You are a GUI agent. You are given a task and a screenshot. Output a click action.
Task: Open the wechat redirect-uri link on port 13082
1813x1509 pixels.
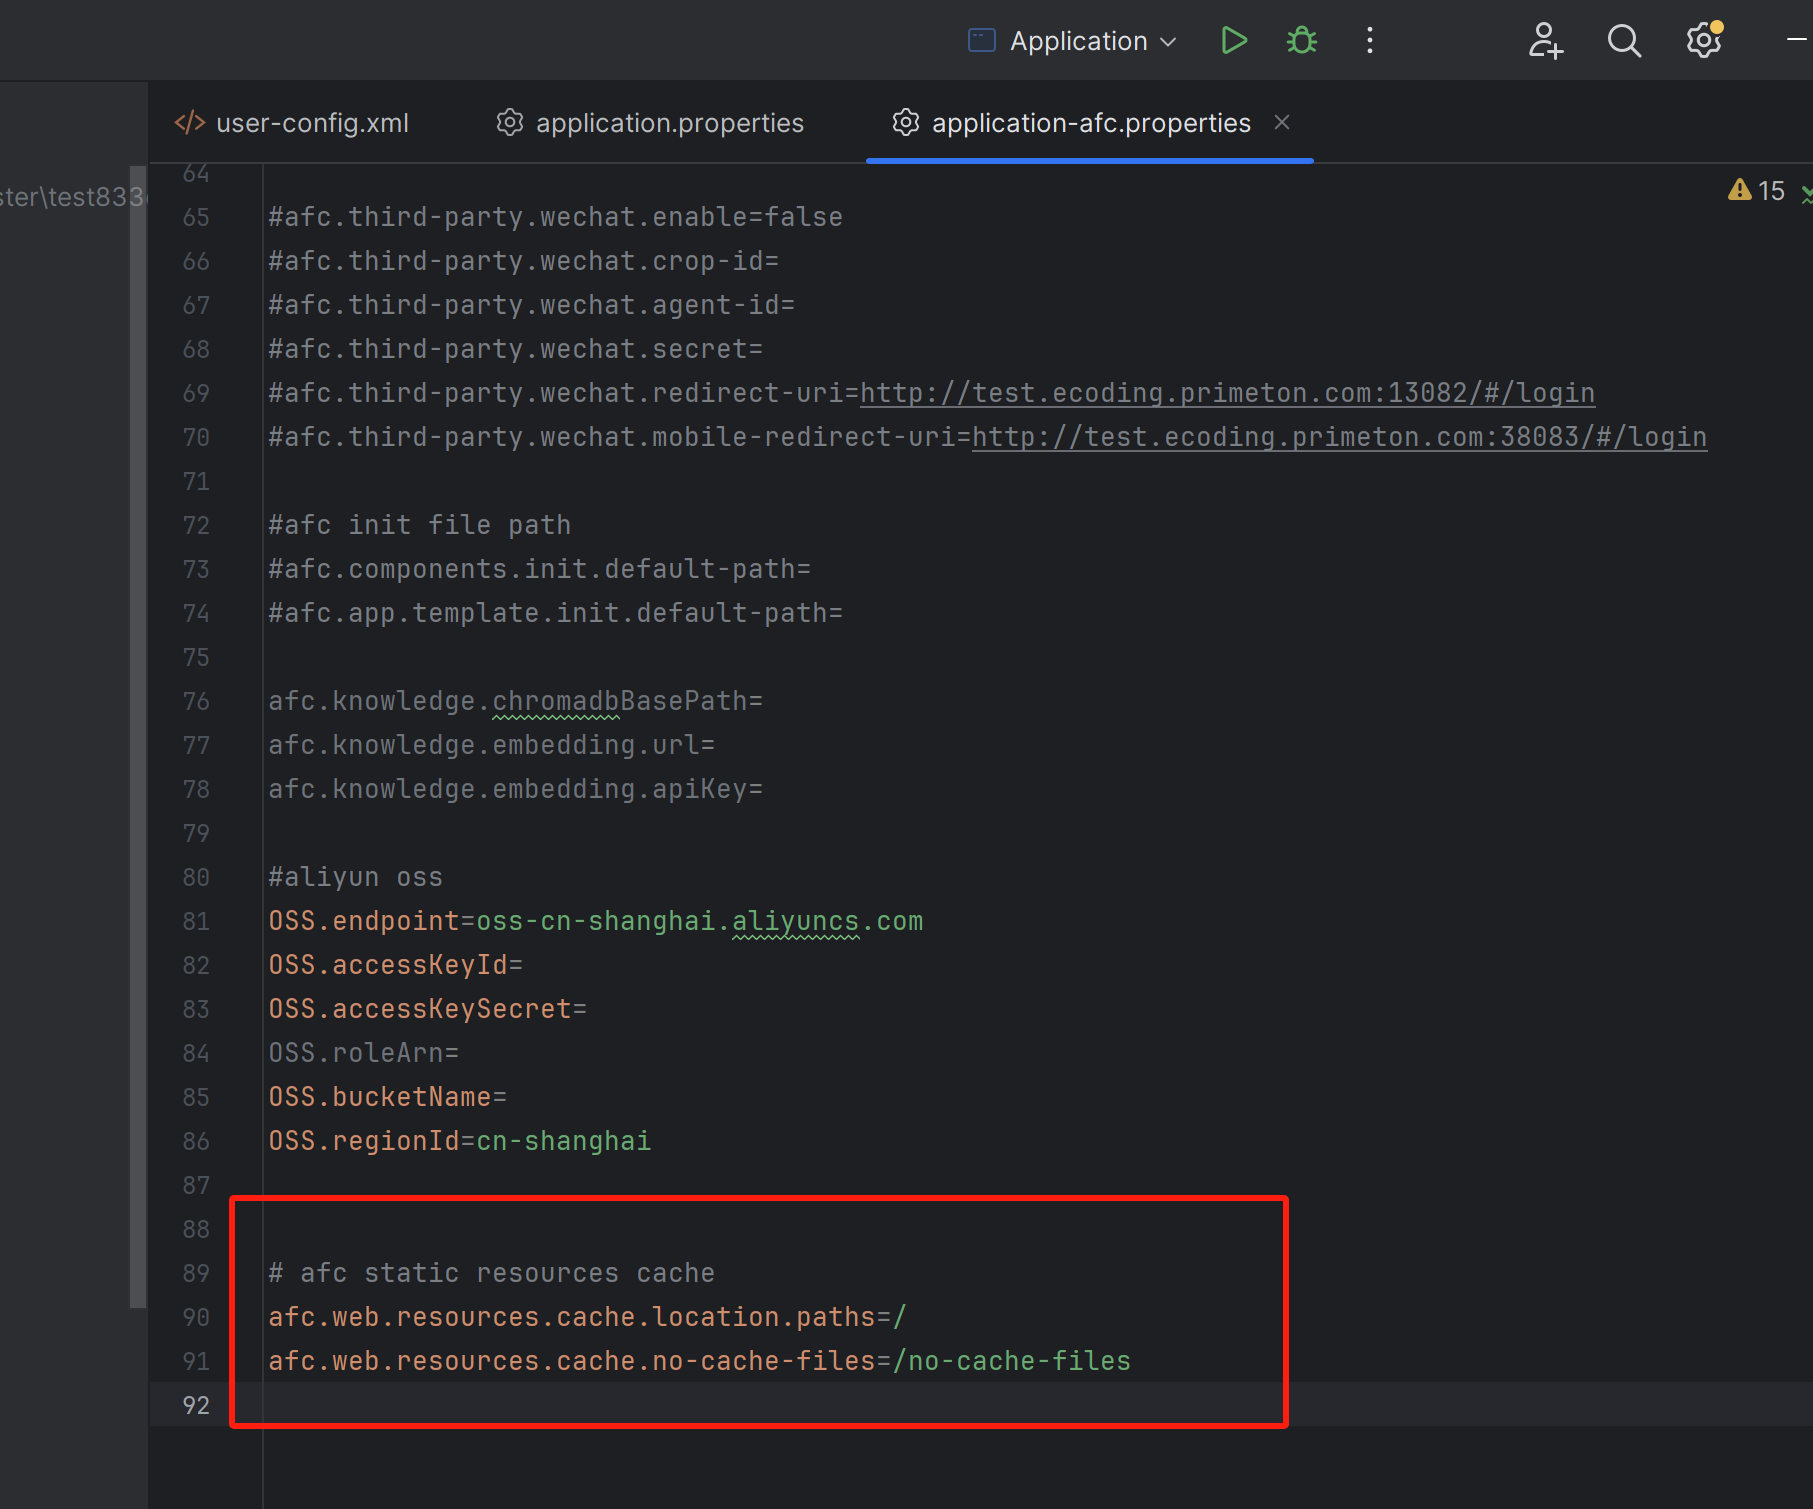click(x=1226, y=393)
